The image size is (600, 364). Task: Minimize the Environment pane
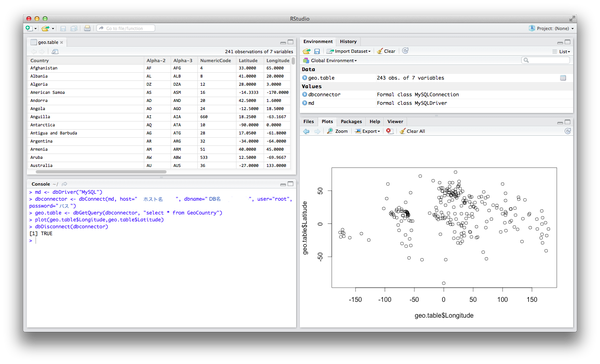[x=560, y=42]
